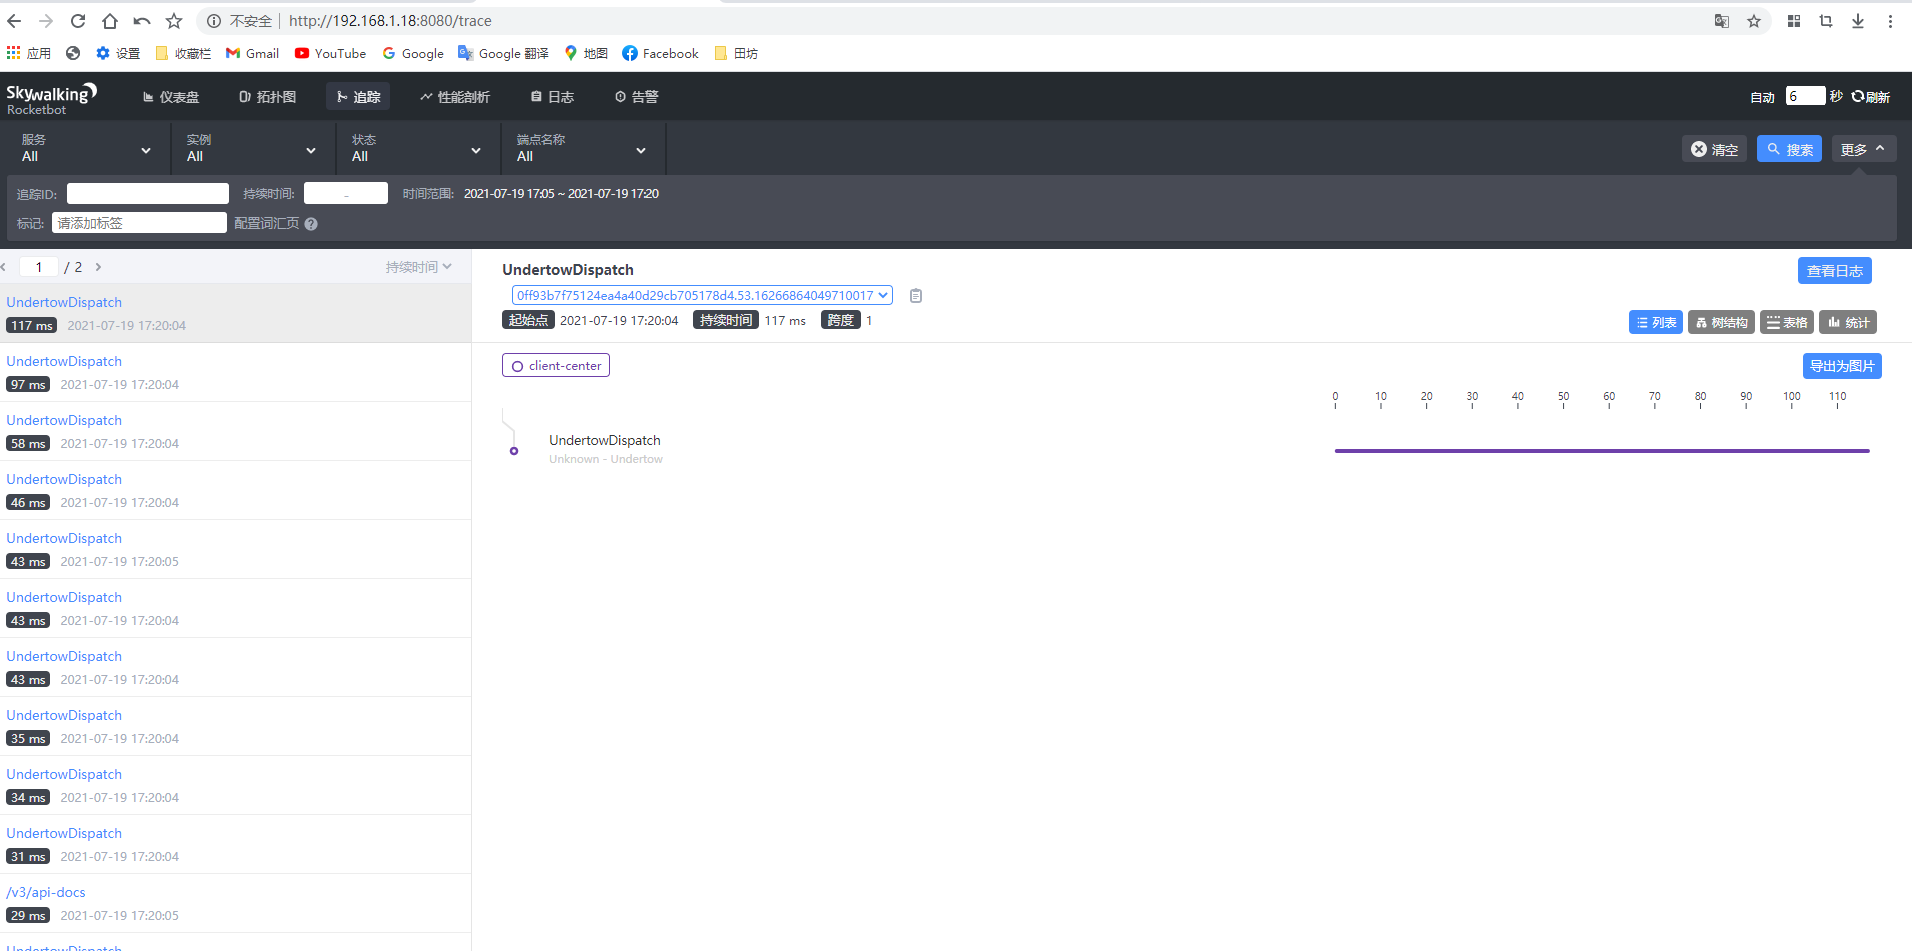Go to previous trace list page
This screenshot has height=951, width=1912.
click(x=4, y=267)
